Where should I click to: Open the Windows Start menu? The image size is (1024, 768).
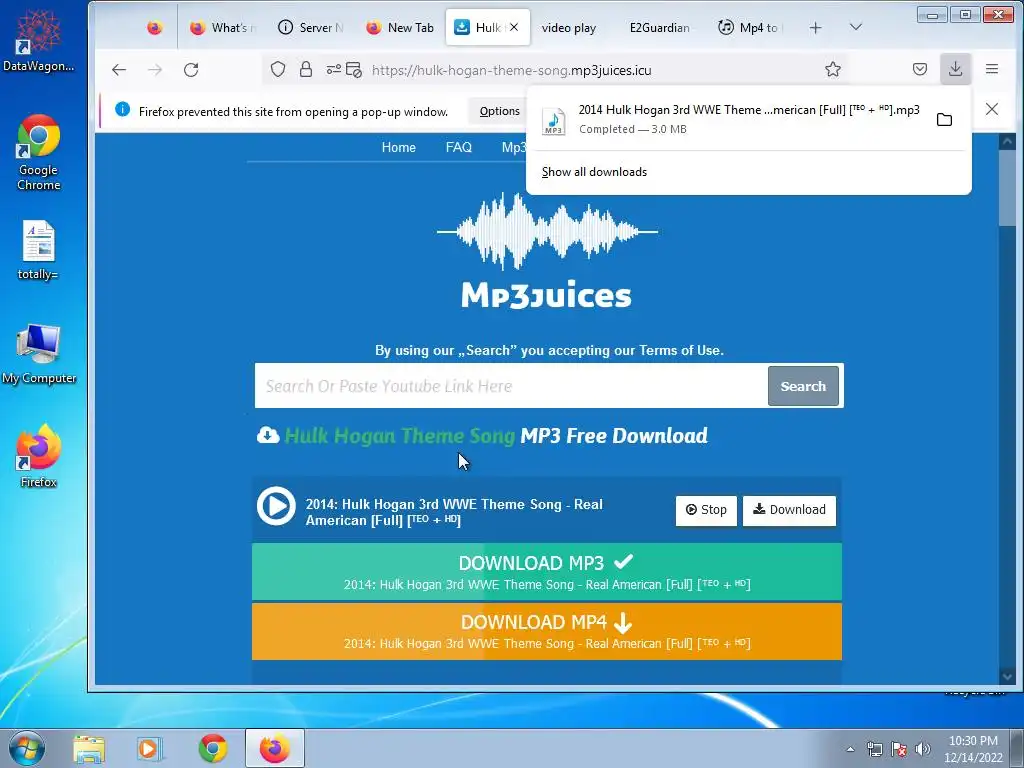(27, 748)
